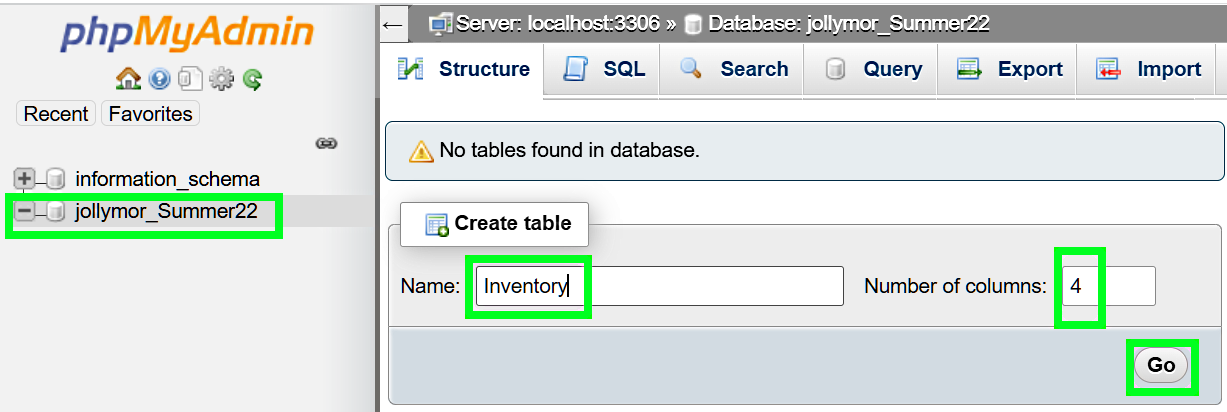Open help via the blue question mark icon
The image size is (1227, 412).
(x=159, y=79)
